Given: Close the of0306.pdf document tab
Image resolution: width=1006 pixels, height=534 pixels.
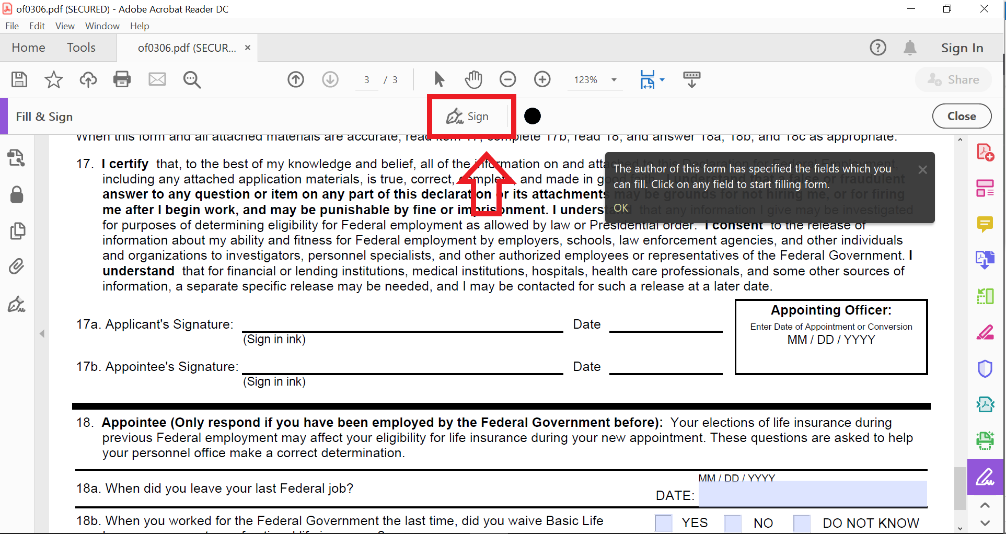Looking at the screenshot, I should coord(248,47).
